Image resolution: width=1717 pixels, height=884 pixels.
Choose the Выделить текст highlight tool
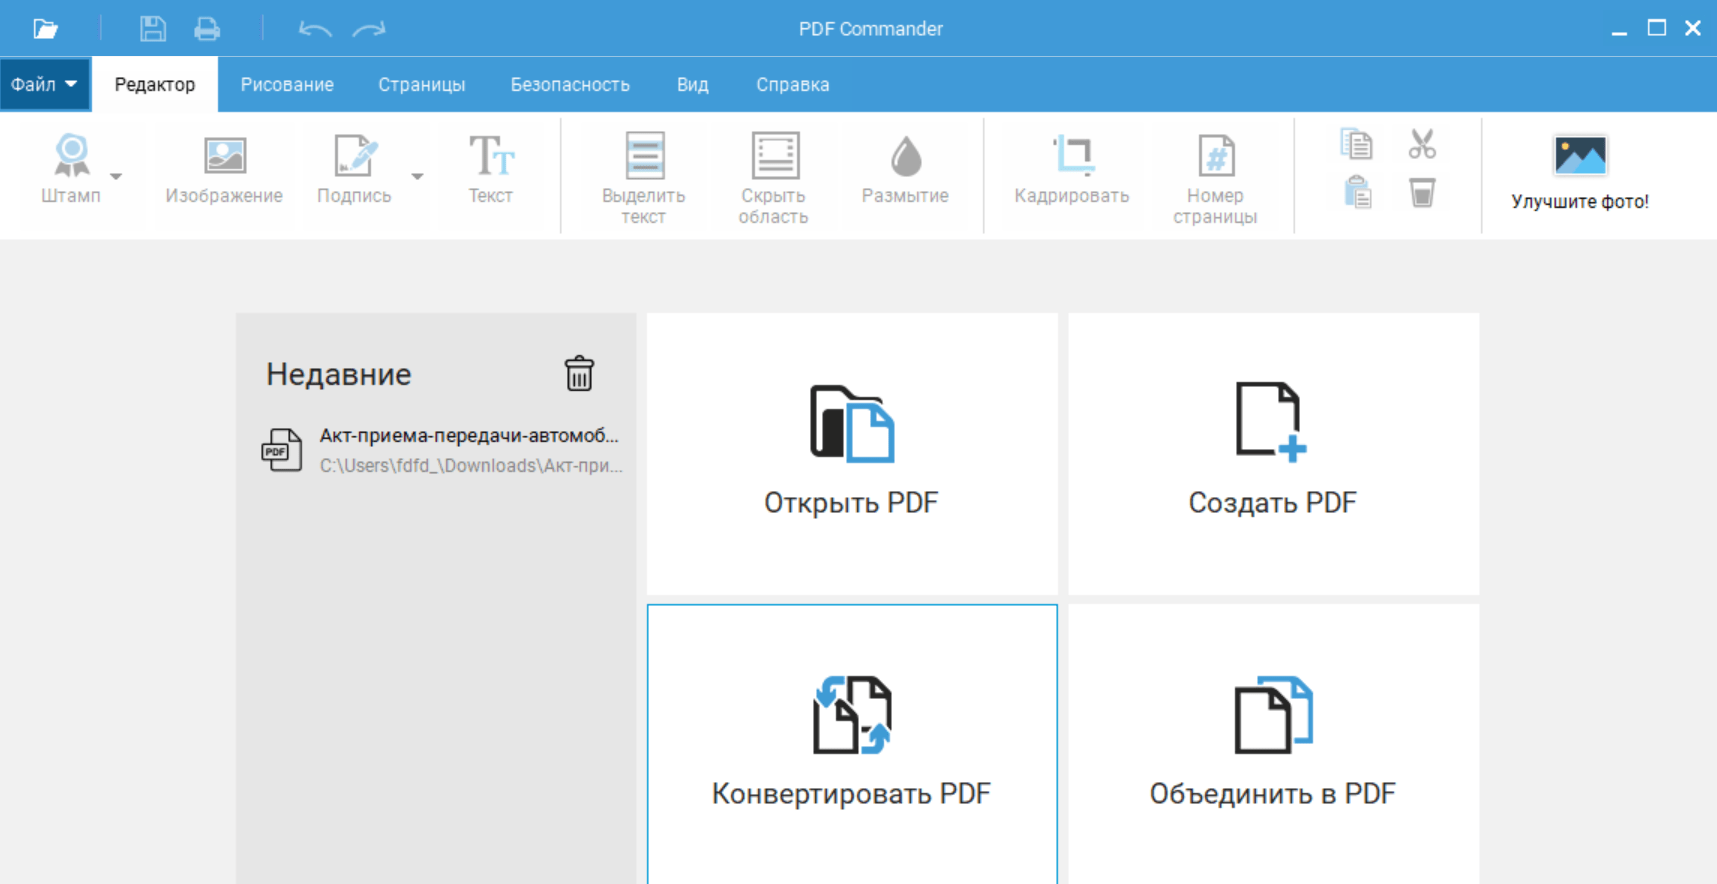644,178
